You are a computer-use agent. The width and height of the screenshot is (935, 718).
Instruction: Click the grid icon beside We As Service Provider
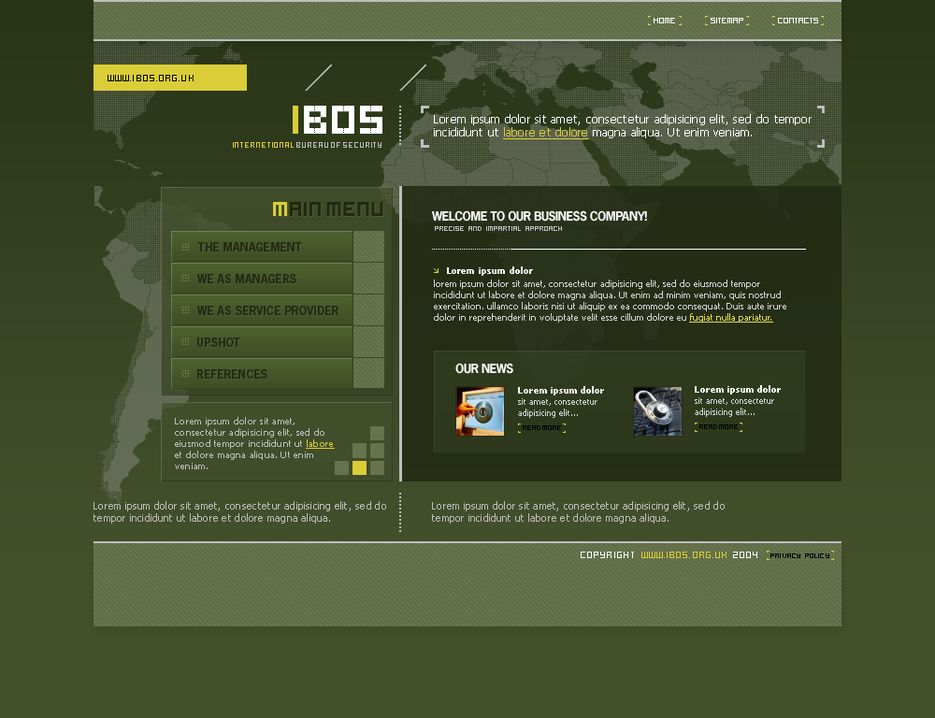185,310
